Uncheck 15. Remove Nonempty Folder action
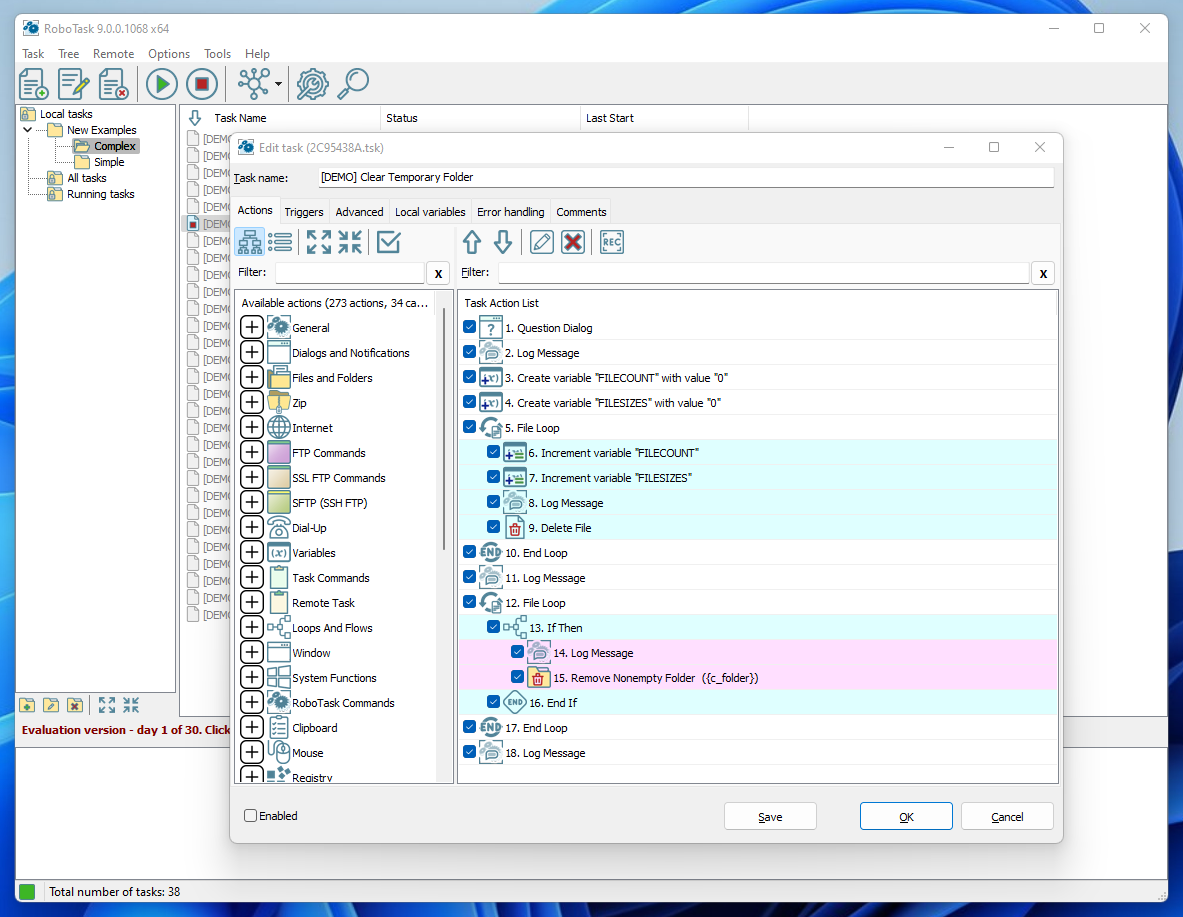 [x=518, y=677]
